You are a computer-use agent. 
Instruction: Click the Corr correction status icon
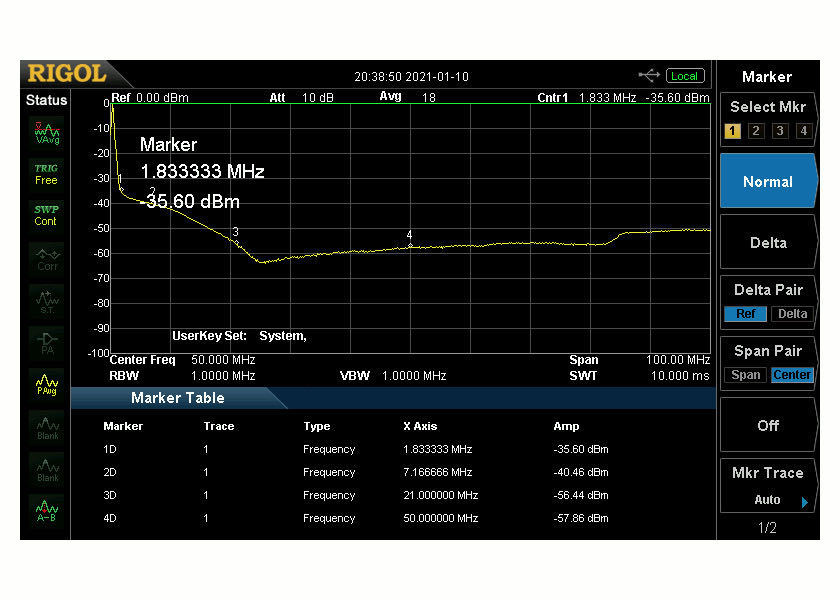click(x=47, y=259)
